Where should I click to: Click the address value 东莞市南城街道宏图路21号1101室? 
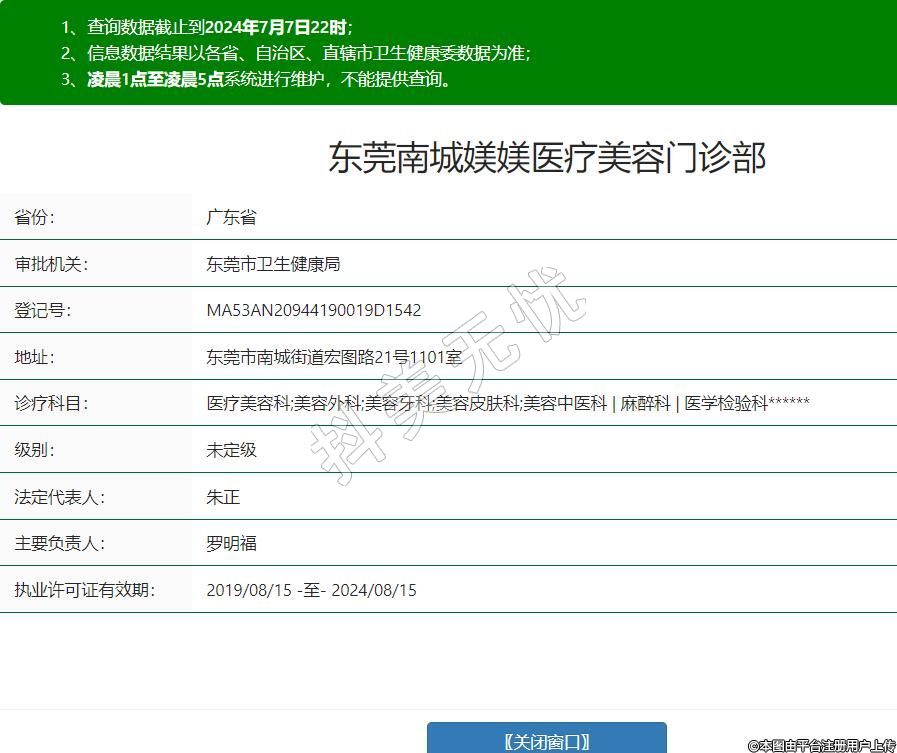click(333, 357)
